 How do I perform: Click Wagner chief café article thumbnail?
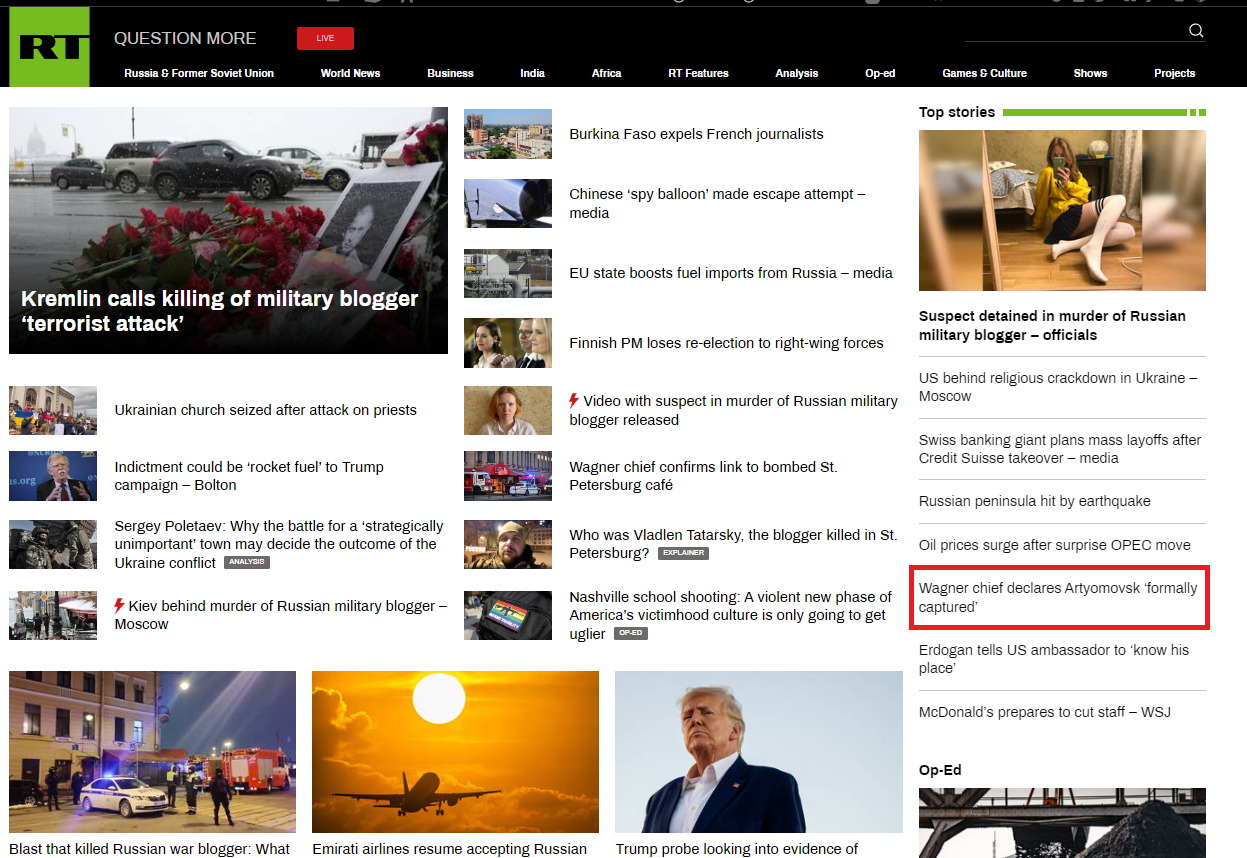[508, 476]
